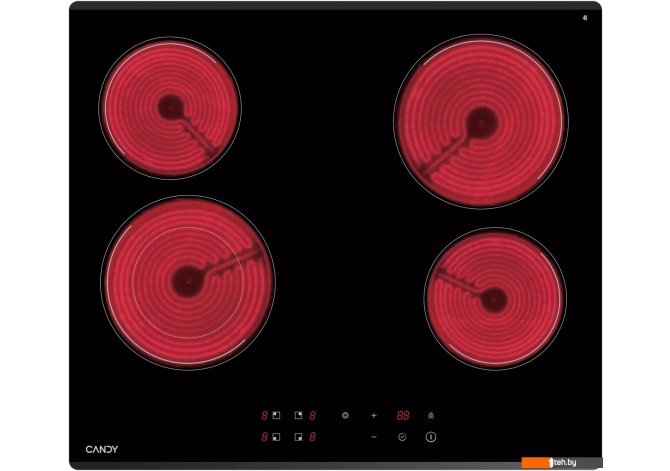The width and height of the screenshot is (670, 471).
Task: Select the top-left zone selector icon
Action: 276,415
